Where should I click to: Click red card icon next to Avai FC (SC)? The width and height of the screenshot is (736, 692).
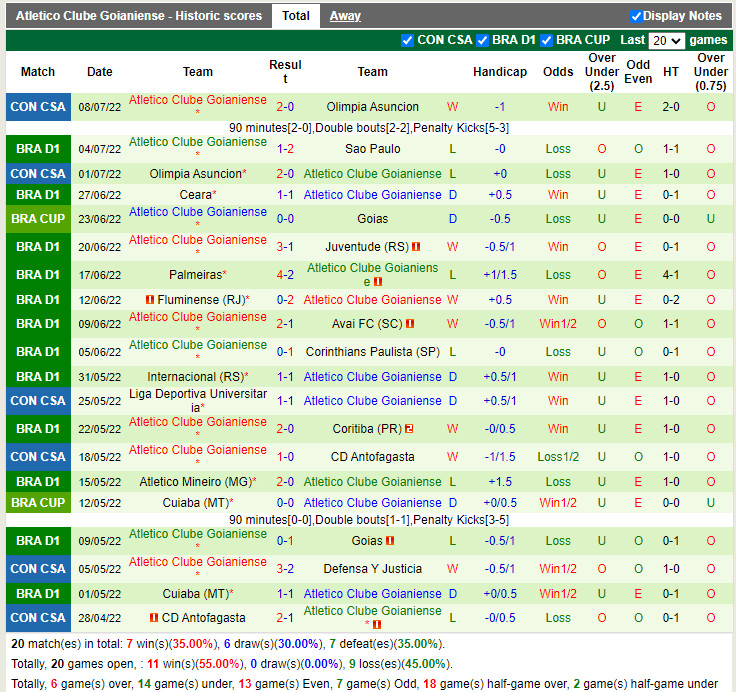(x=410, y=323)
